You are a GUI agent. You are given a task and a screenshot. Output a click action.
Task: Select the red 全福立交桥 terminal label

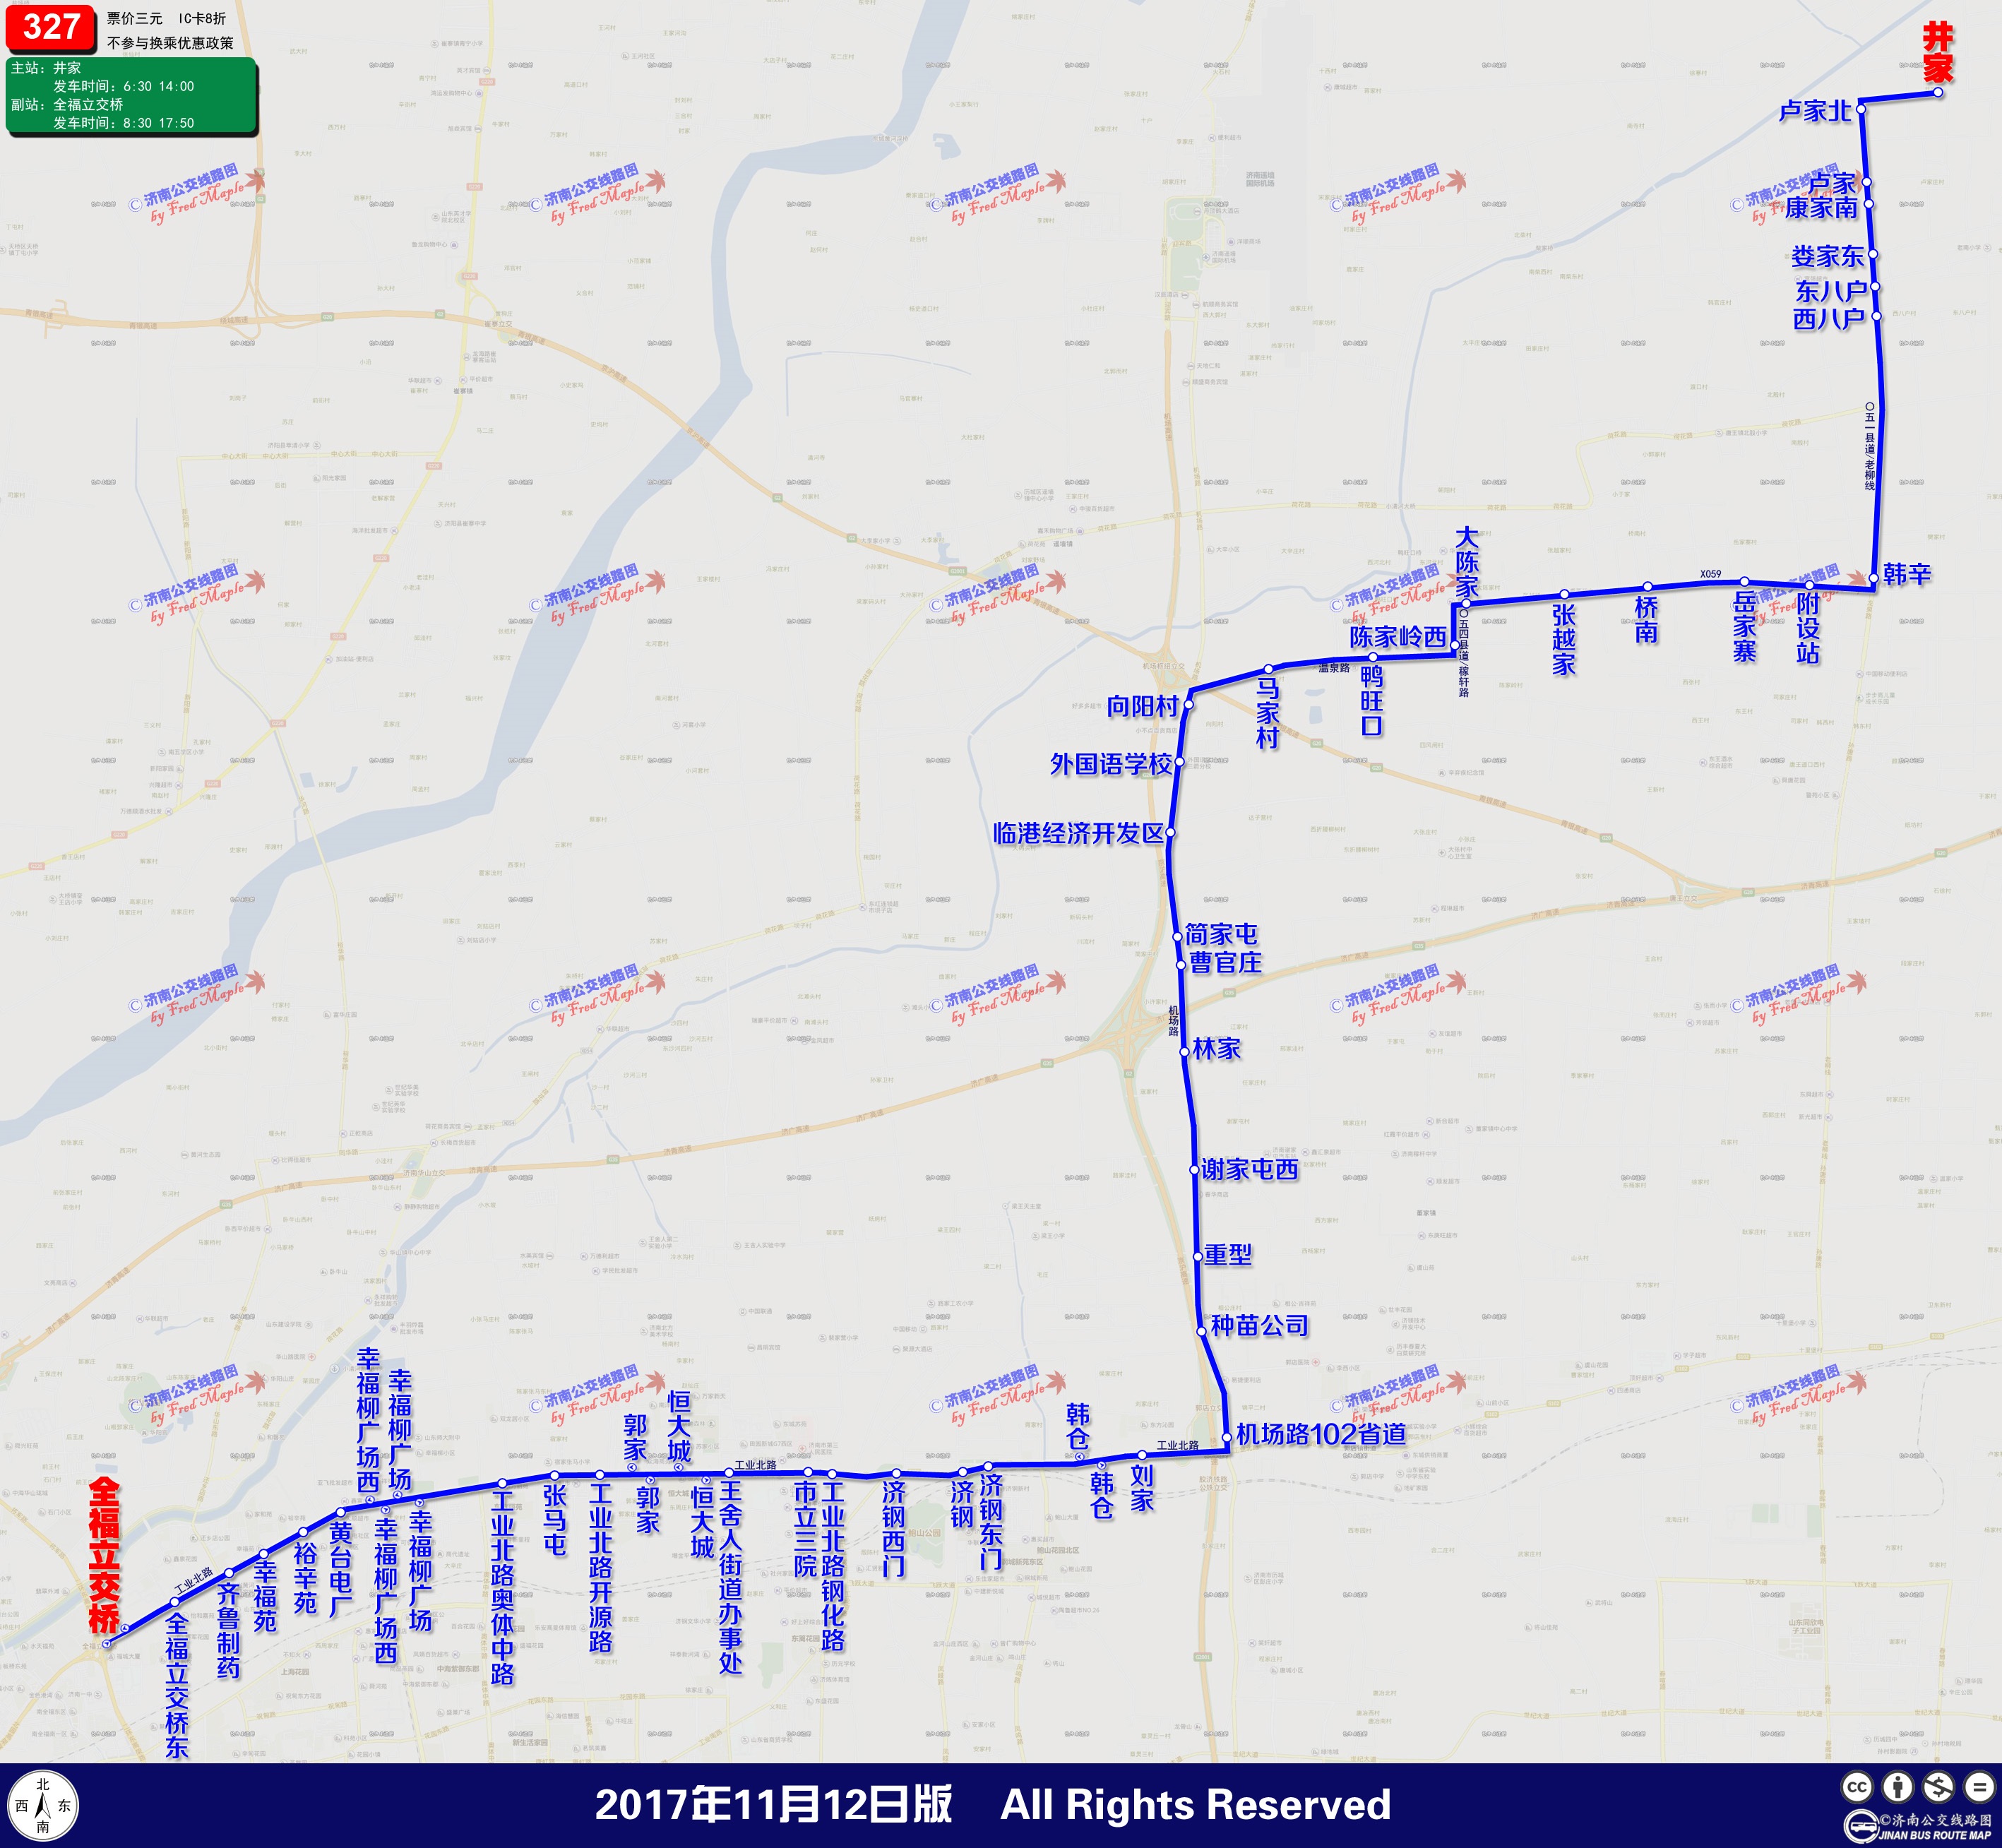[104, 1555]
